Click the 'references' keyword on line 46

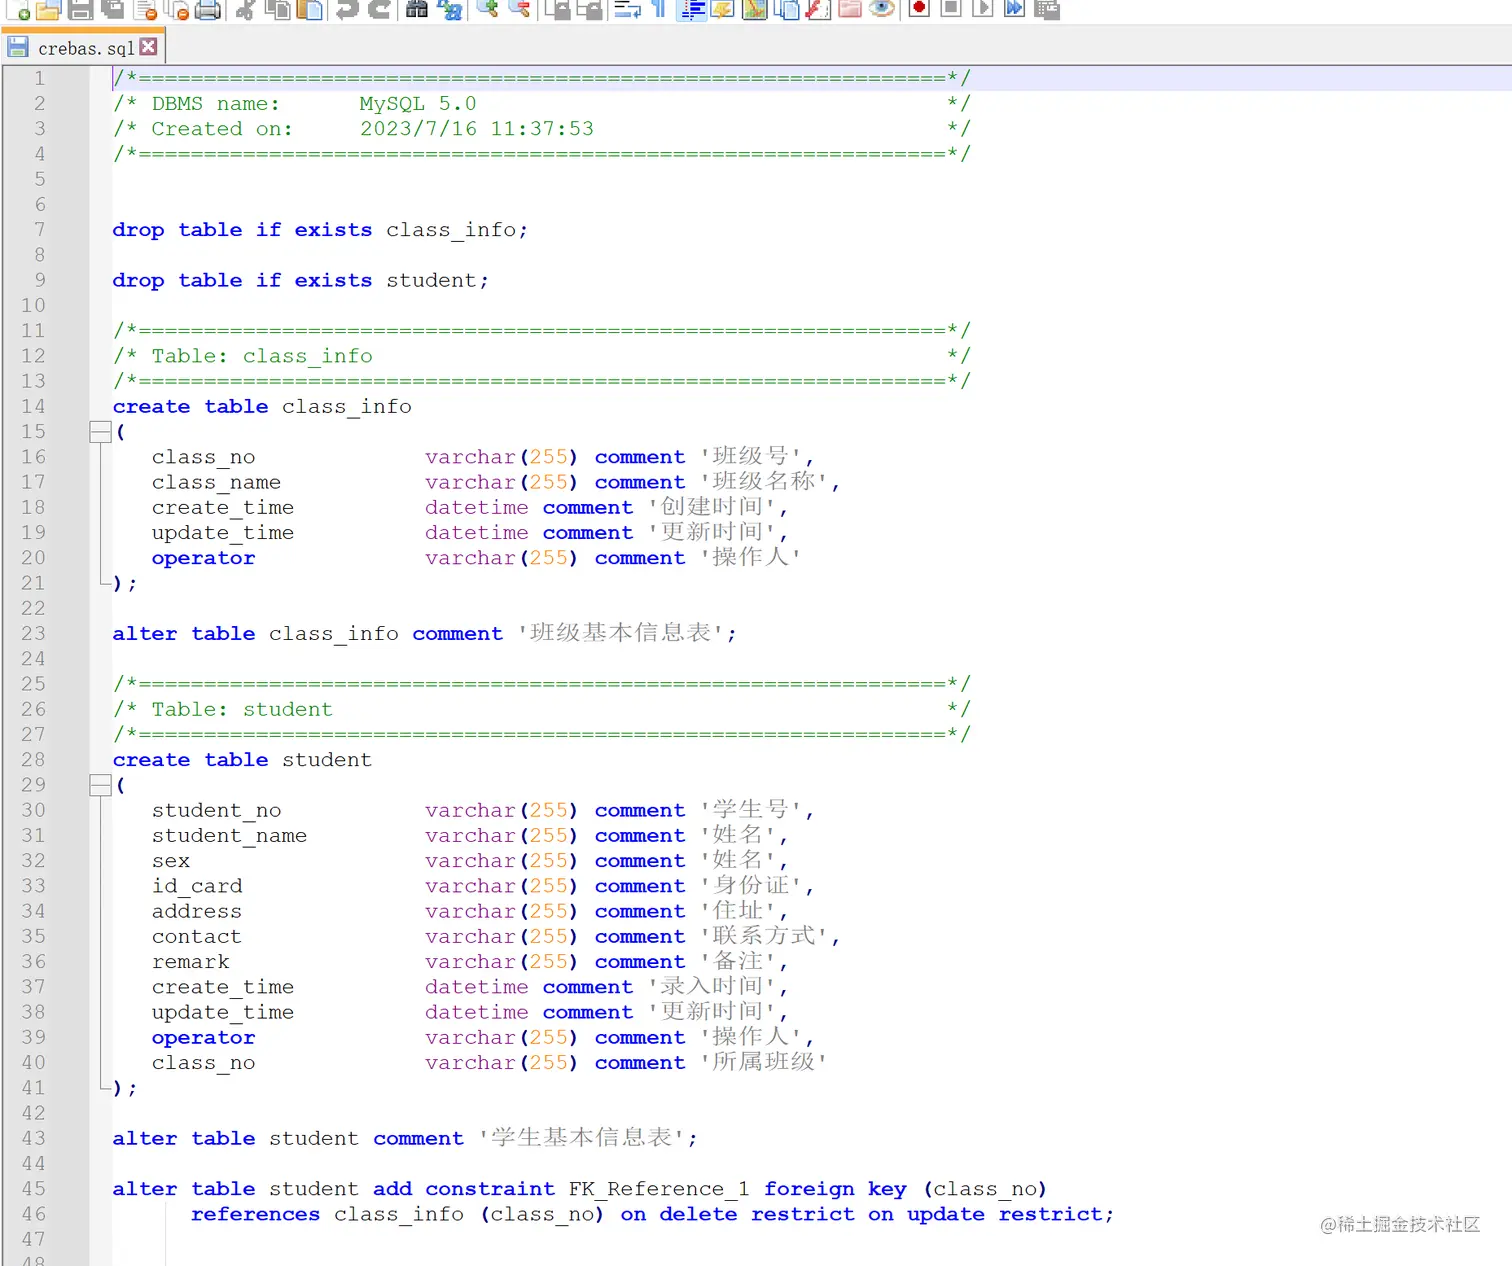click(256, 1213)
